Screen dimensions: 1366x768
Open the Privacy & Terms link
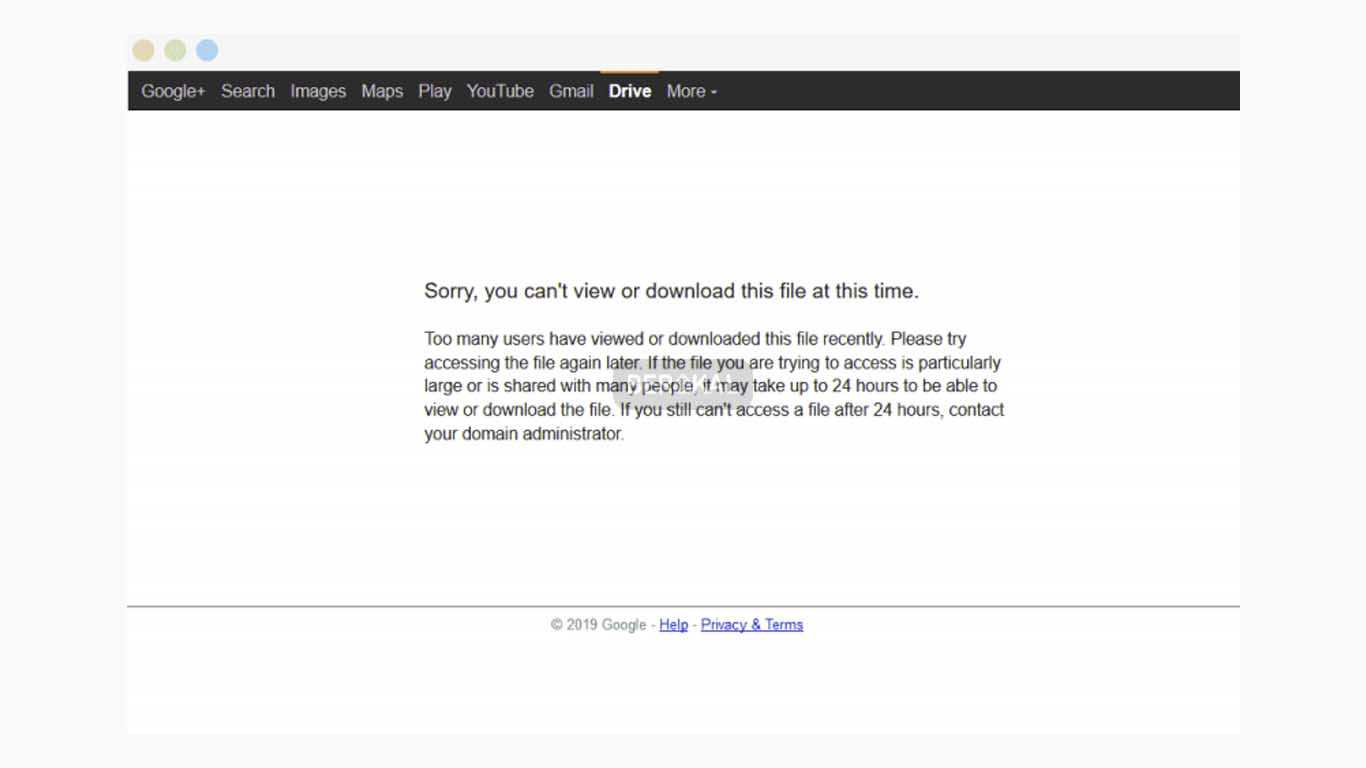coord(752,625)
